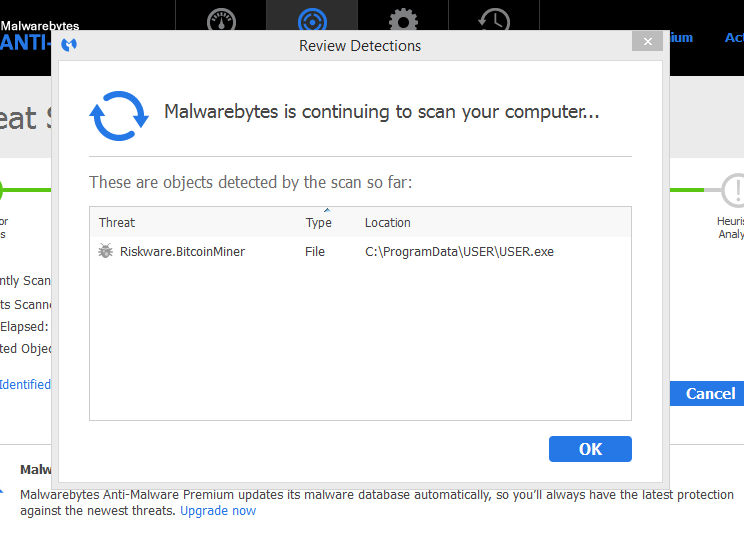Open the Settings gear icon tab

pos(403,19)
